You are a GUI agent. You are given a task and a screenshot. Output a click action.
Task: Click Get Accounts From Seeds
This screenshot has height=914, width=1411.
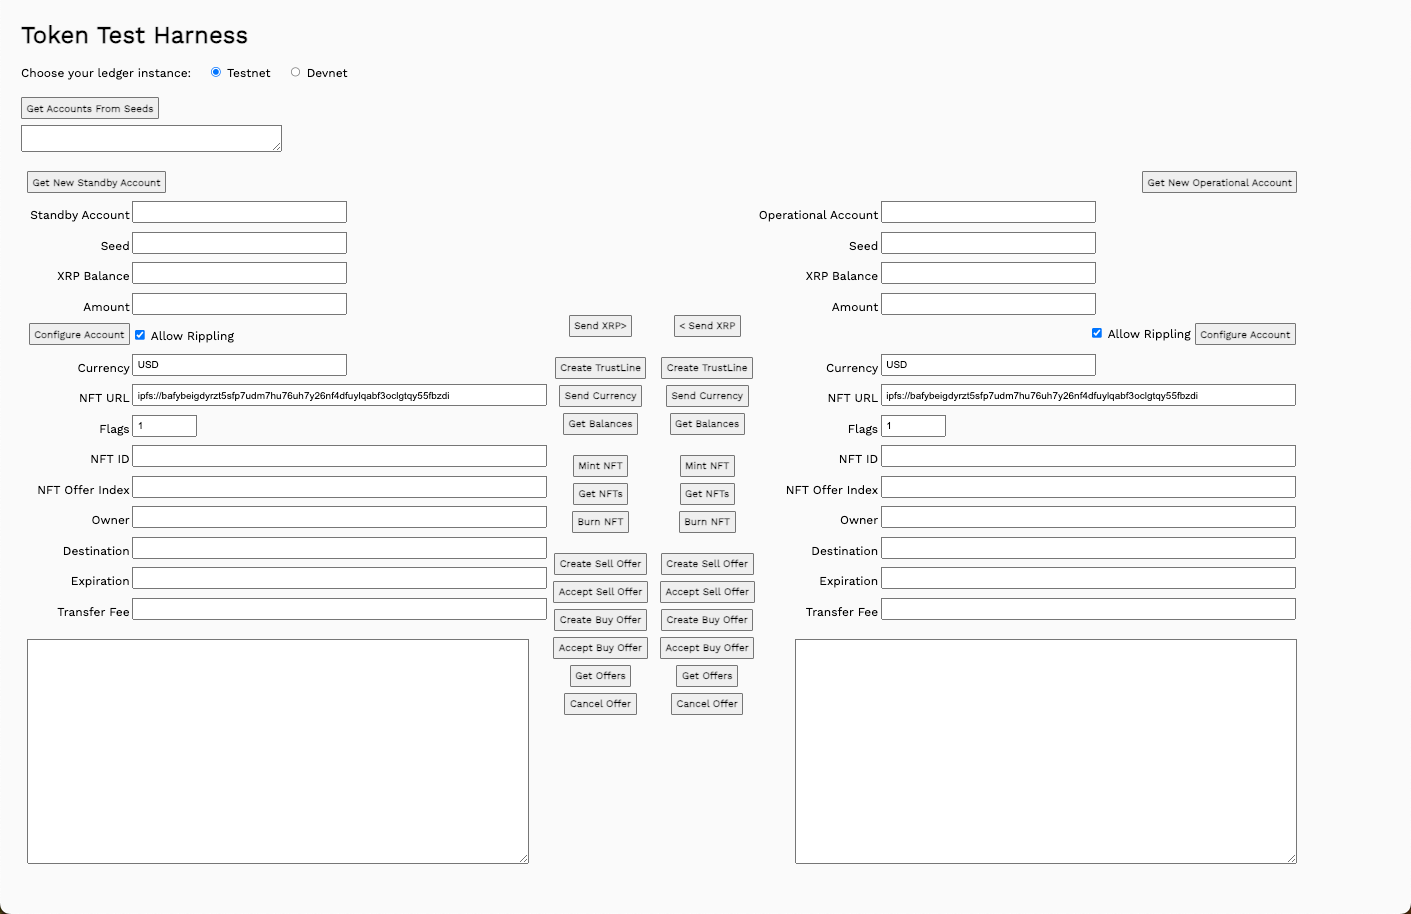(89, 107)
